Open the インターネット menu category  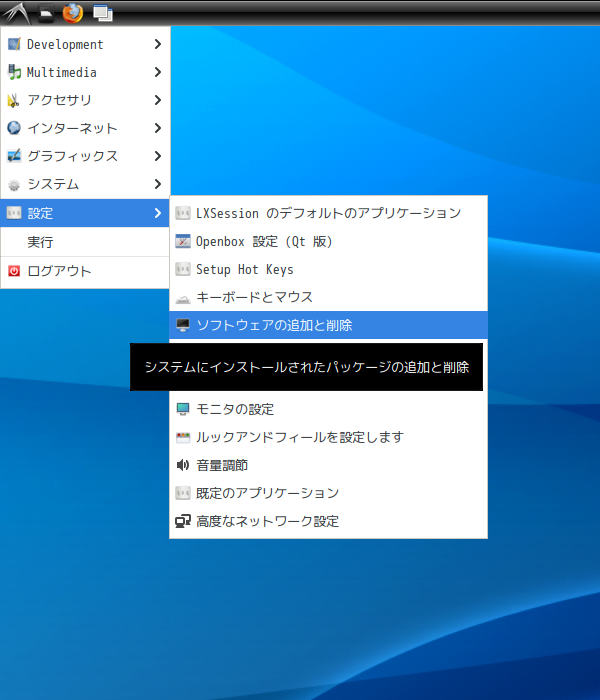click(x=85, y=128)
